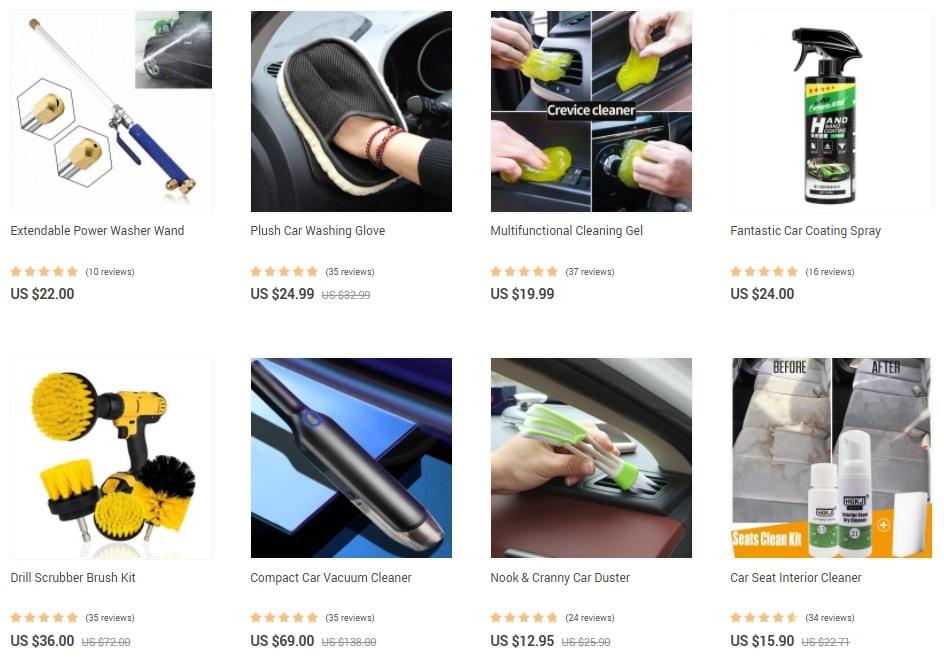Open the Drill Scrubber Brush Kit title link
Viewport: 944px width, 665px height.
point(73,578)
